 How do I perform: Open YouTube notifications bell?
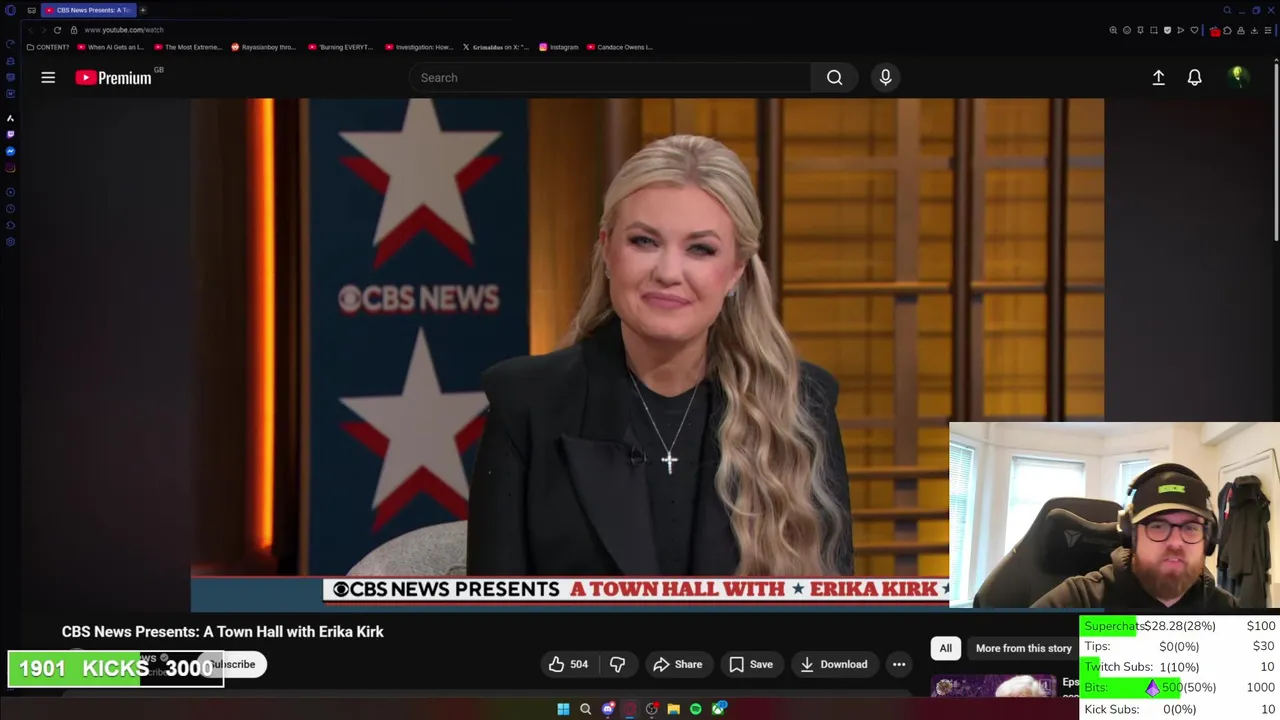pos(1194,77)
